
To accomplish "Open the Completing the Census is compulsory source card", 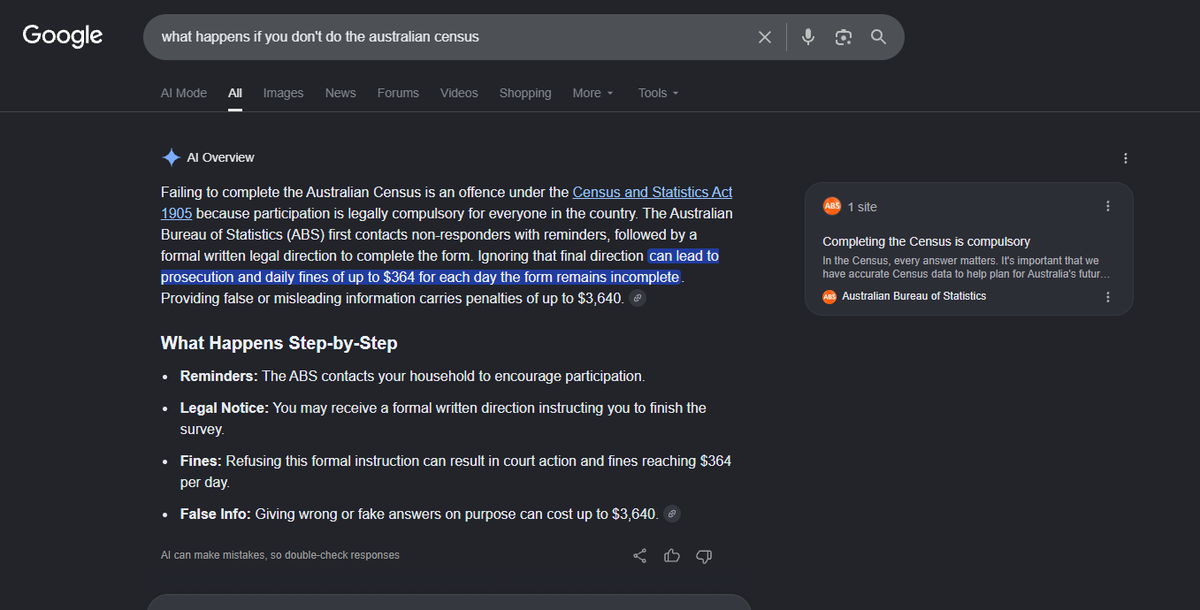I will [x=969, y=249].
